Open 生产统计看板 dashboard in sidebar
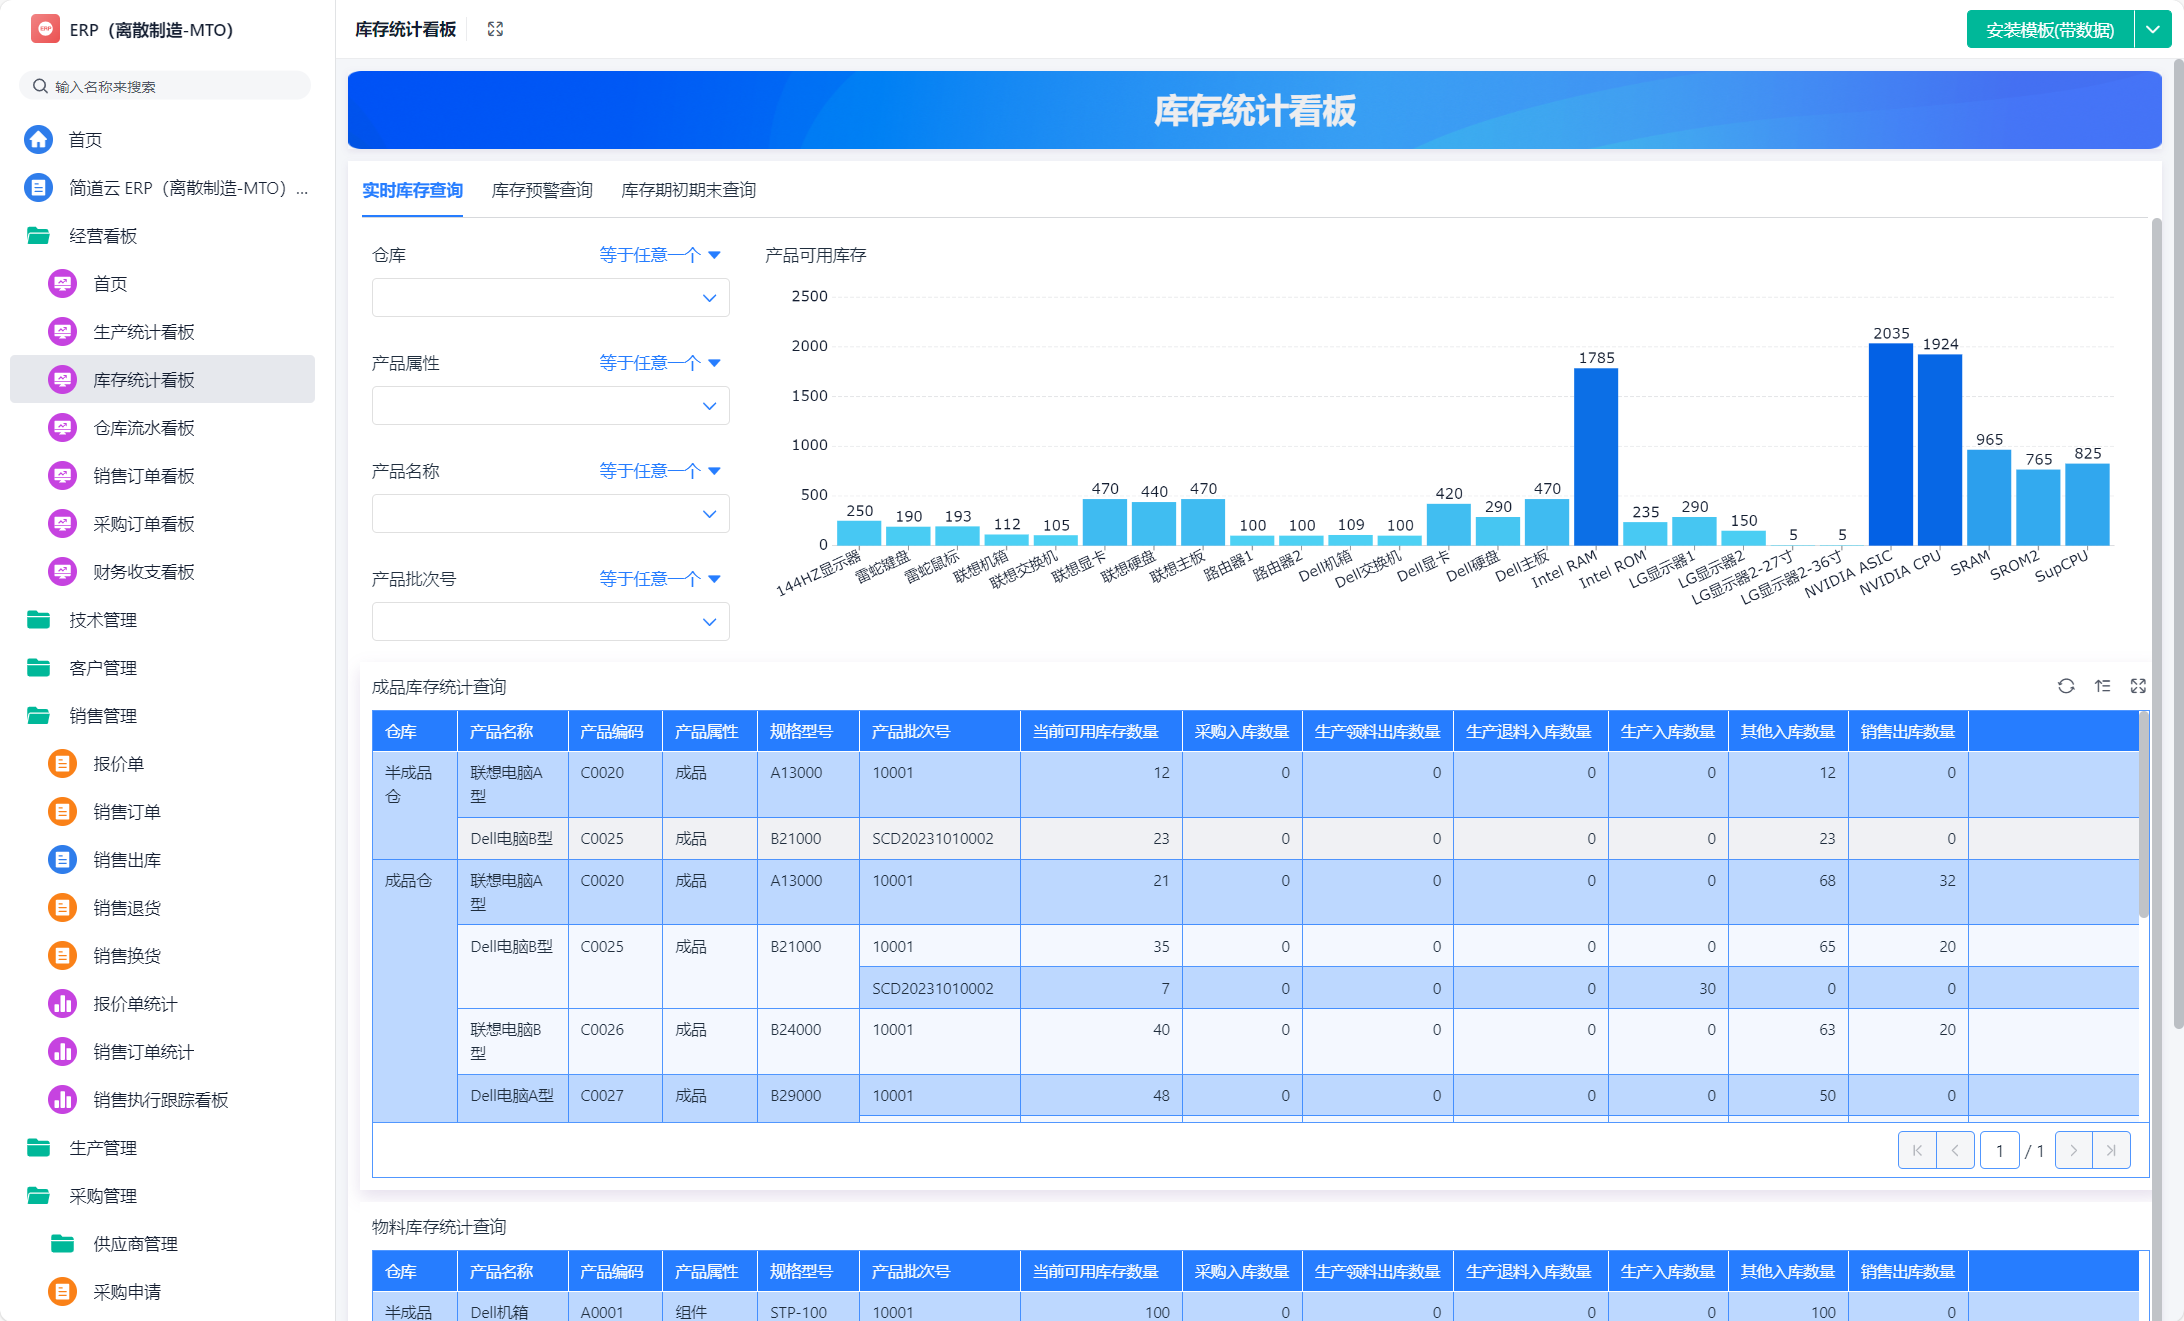This screenshot has height=1321, width=2184. (x=143, y=332)
